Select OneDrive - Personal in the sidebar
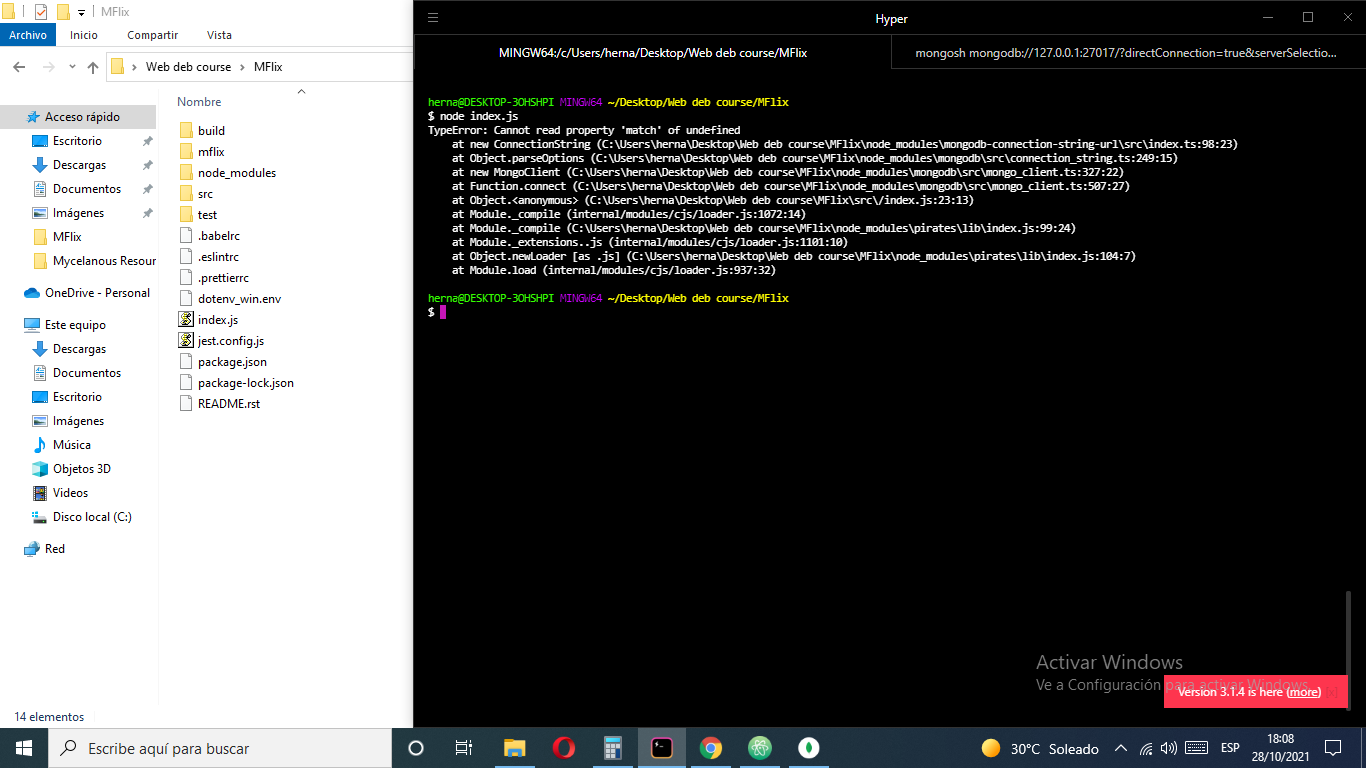This screenshot has height=768, width=1366. click(x=97, y=293)
